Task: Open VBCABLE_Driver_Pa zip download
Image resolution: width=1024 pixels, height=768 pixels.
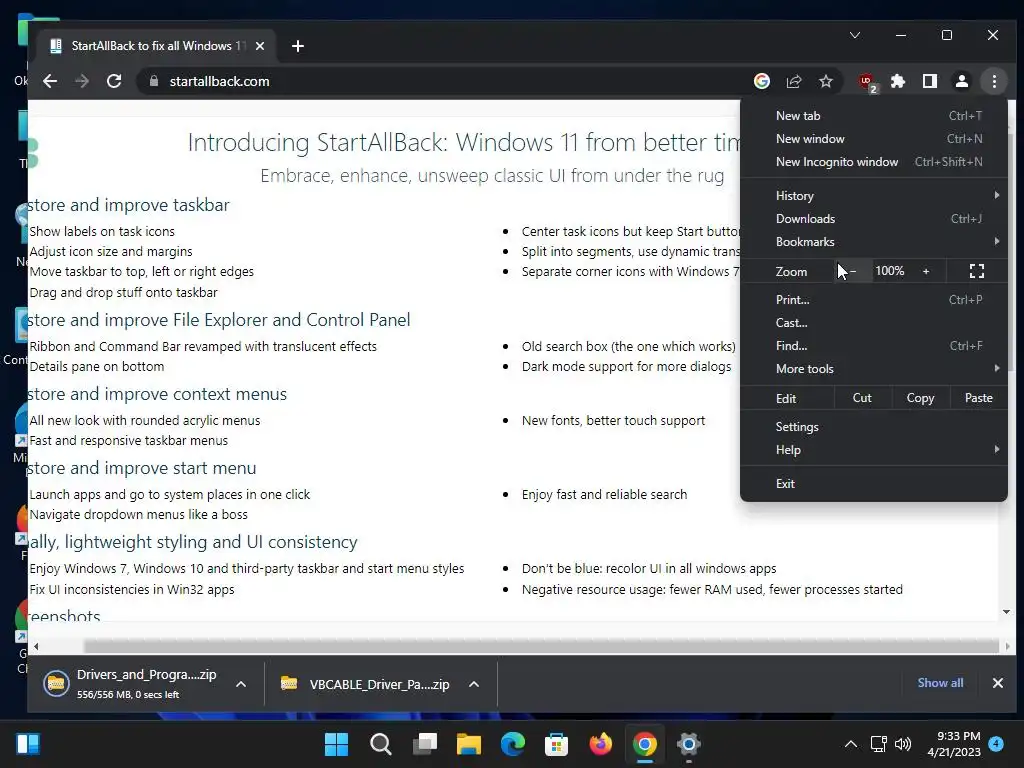Action: click(364, 684)
